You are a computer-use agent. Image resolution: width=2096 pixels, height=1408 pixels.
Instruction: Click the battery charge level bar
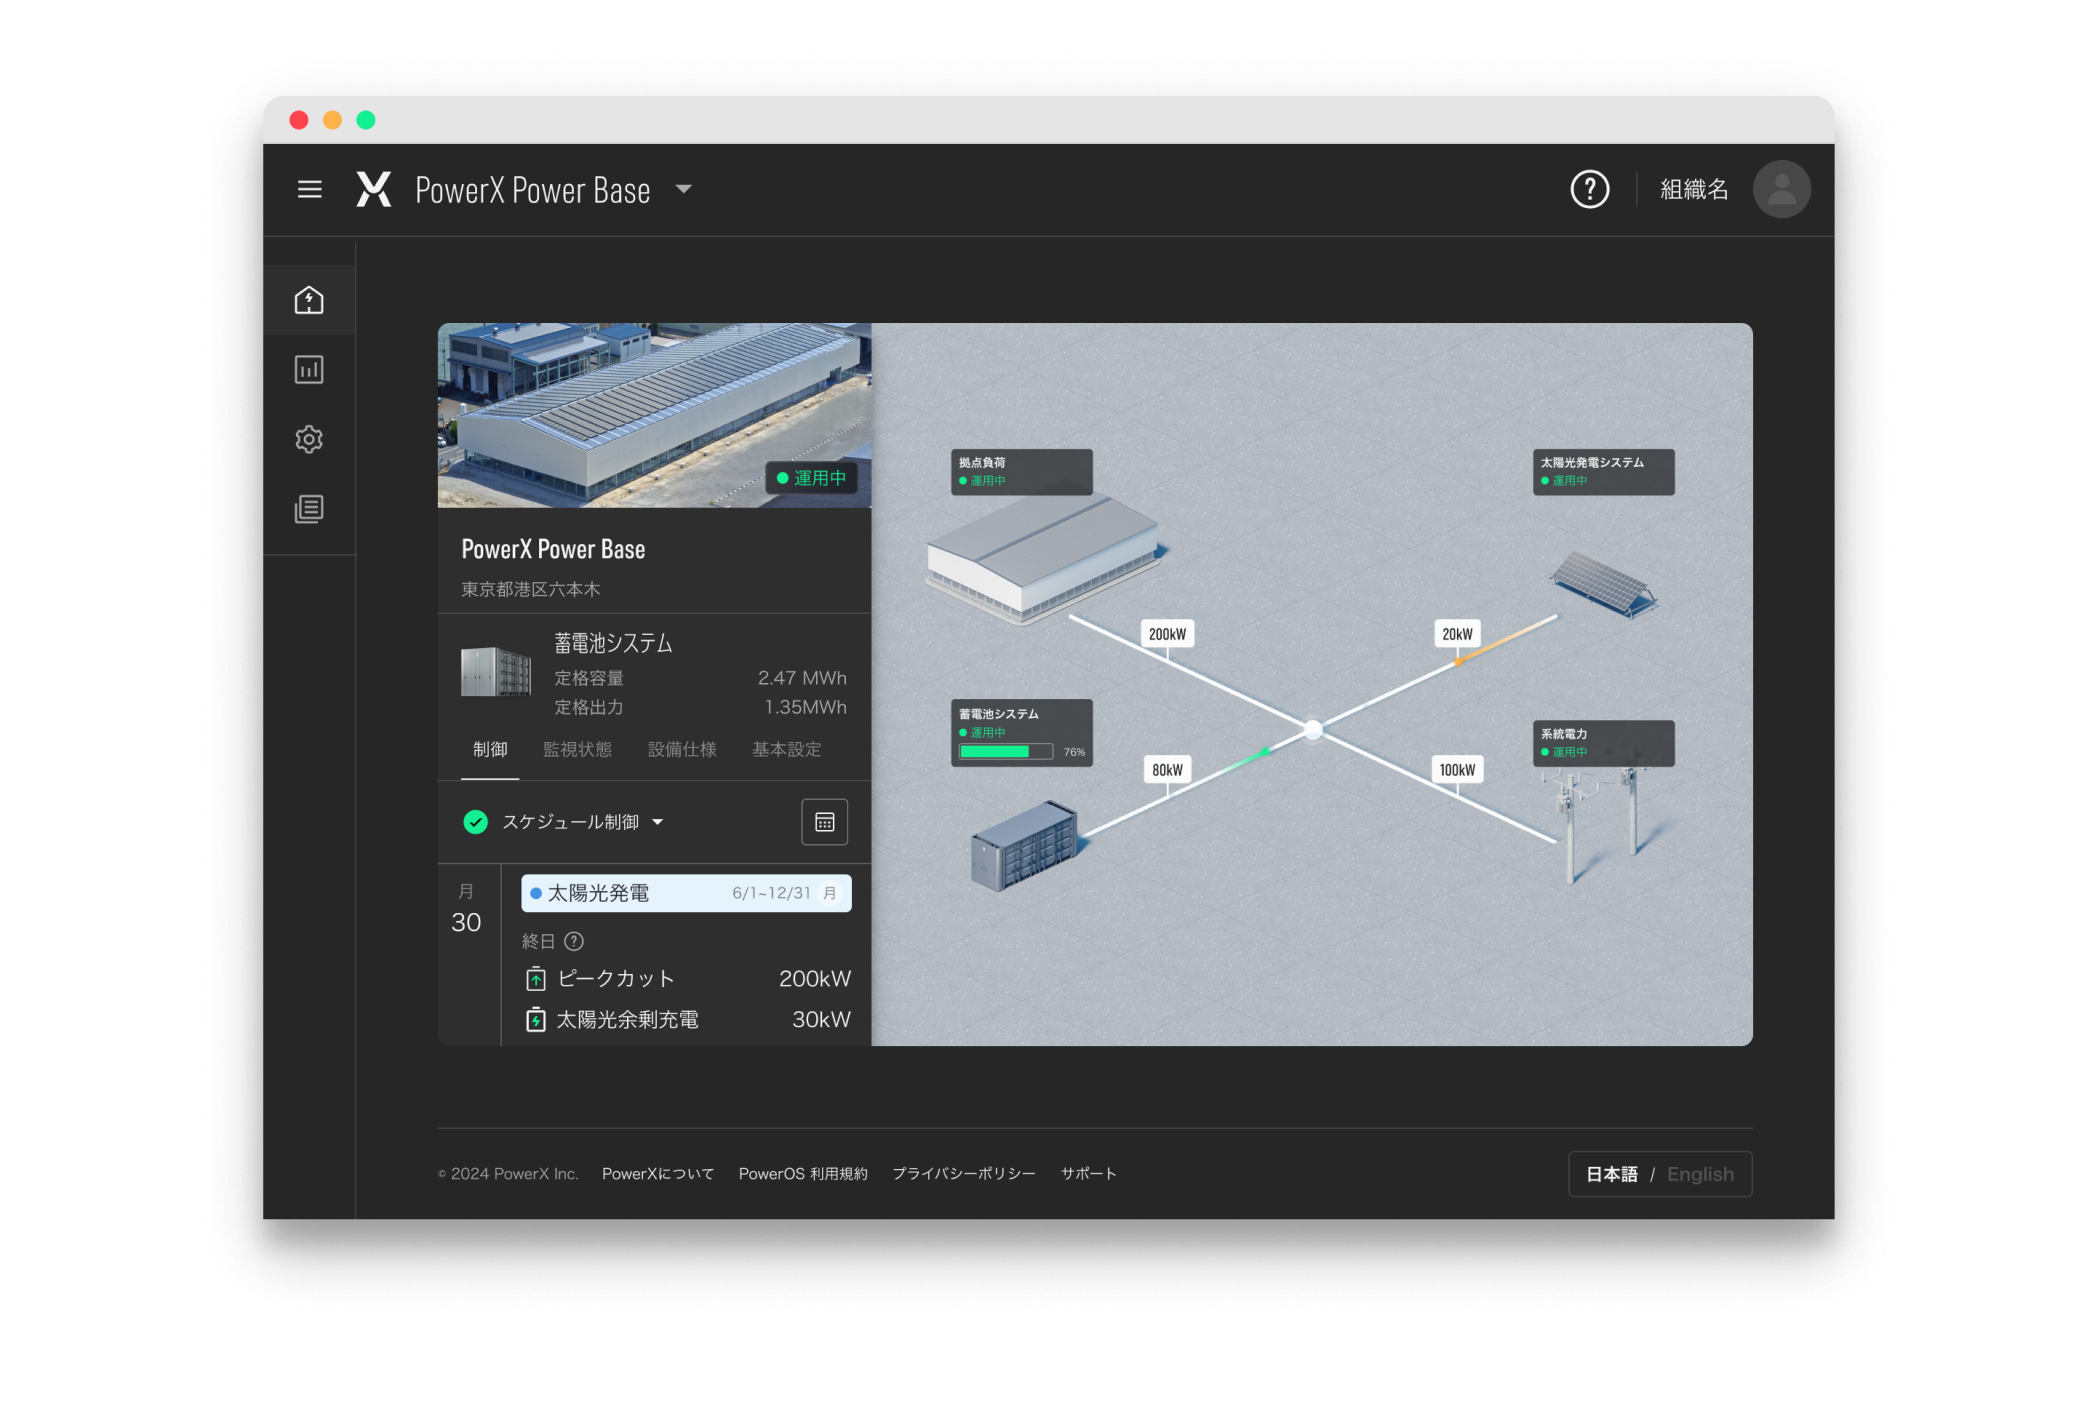(1005, 752)
